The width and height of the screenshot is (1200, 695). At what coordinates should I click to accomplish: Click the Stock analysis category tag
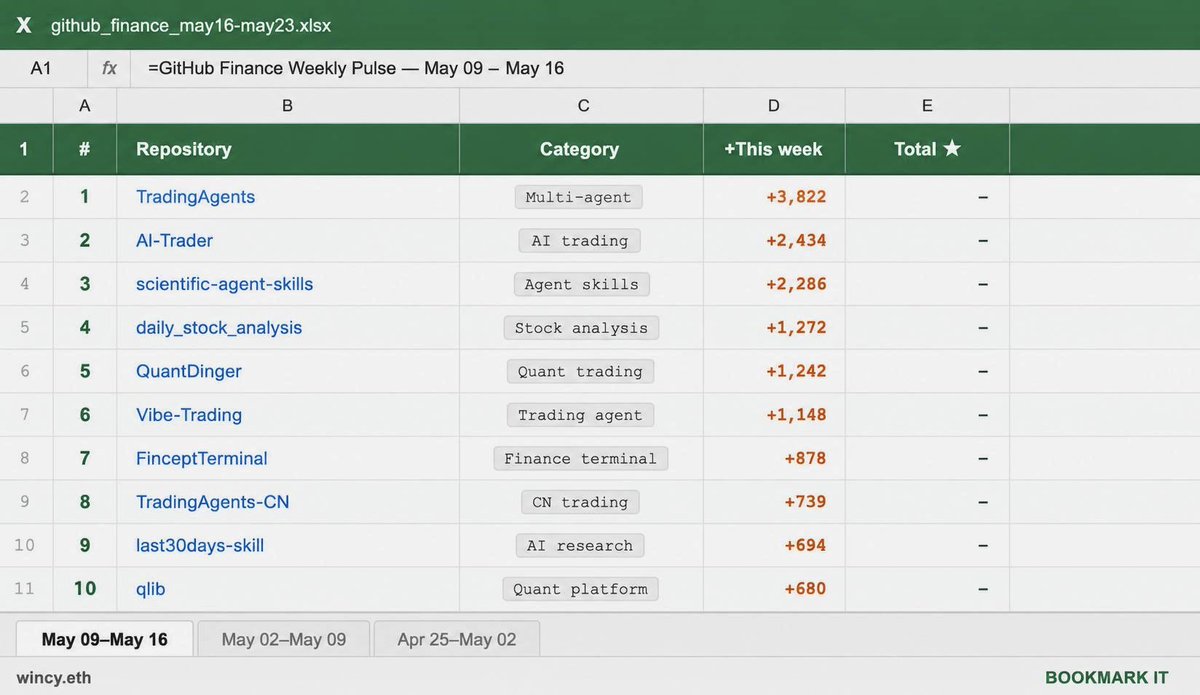[x=581, y=328]
